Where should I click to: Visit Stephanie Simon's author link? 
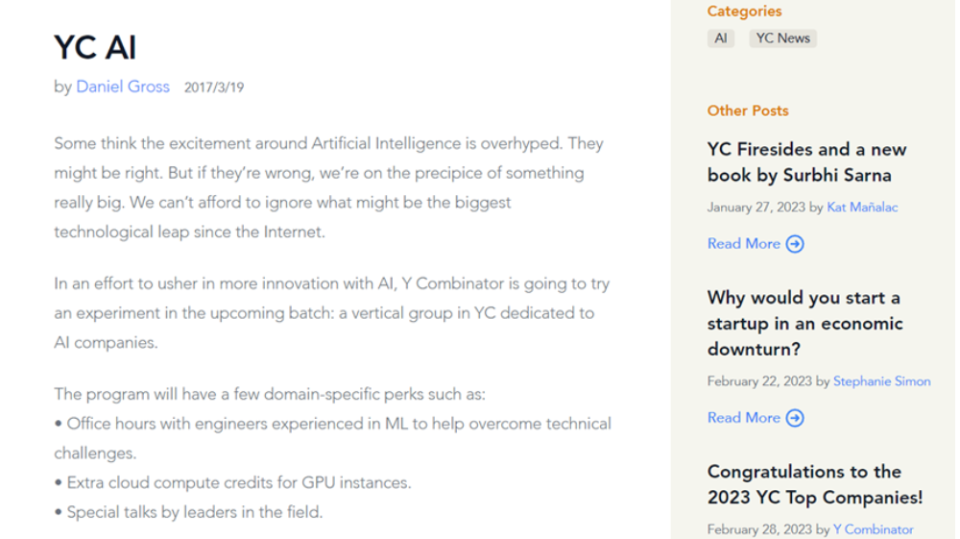click(x=881, y=381)
